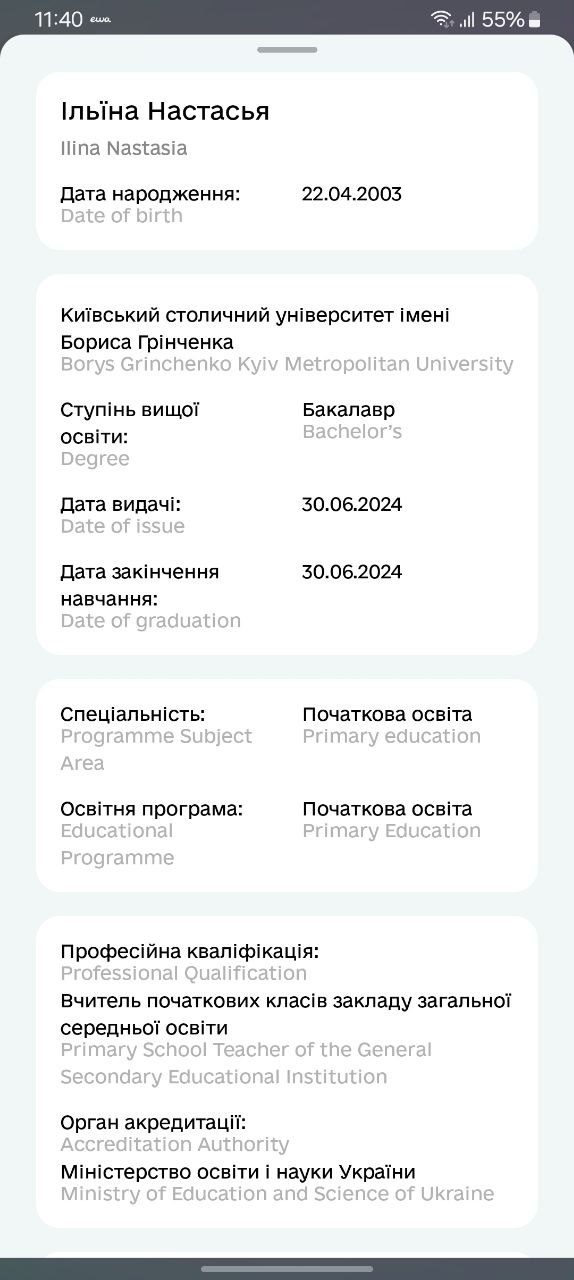Tap the Borys Grinchenko Kyiv Metropolitan University text
The width and height of the screenshot is (574, 1280).
tap(287, 364)
